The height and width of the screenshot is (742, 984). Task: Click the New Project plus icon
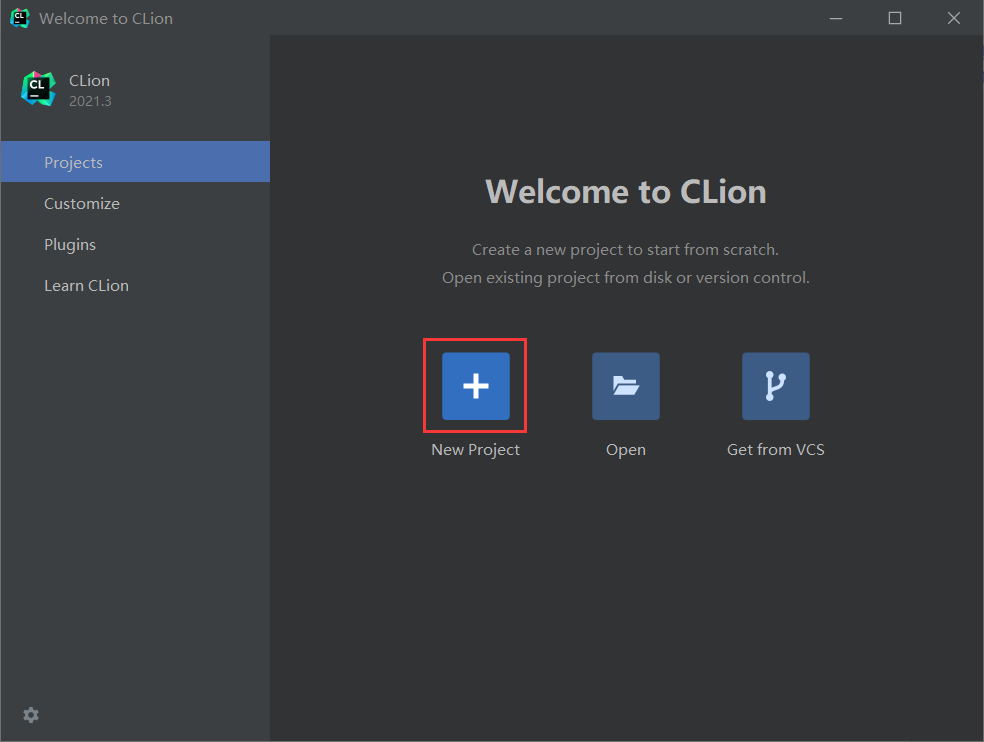point(476,386)
